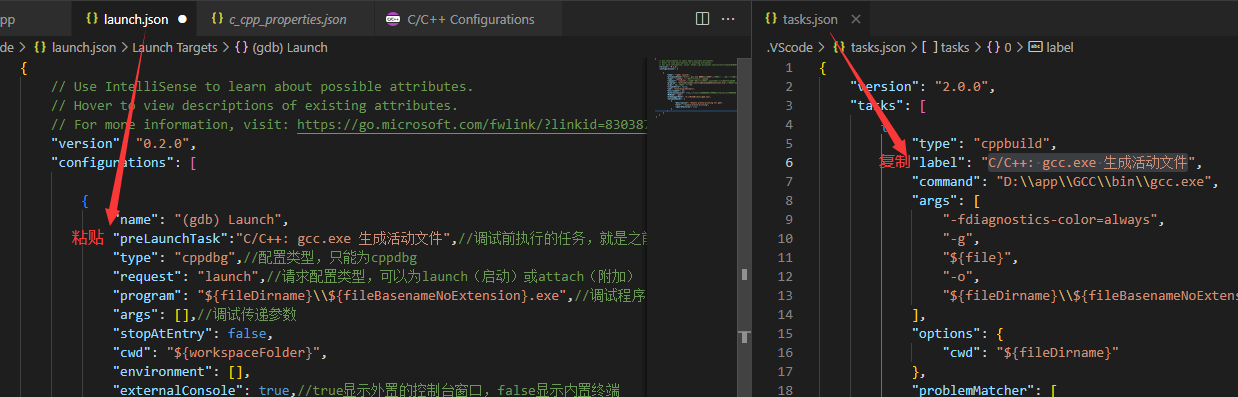
Task: Click the unsaved dot on launch.json tab
Action: [182, 19]
